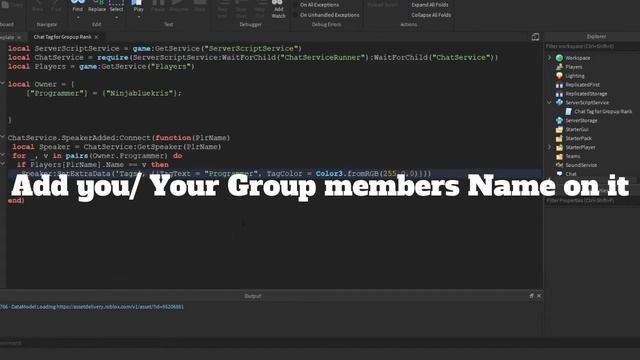
Task: Click the Filter workspace search field
Action: coord(592,46)
